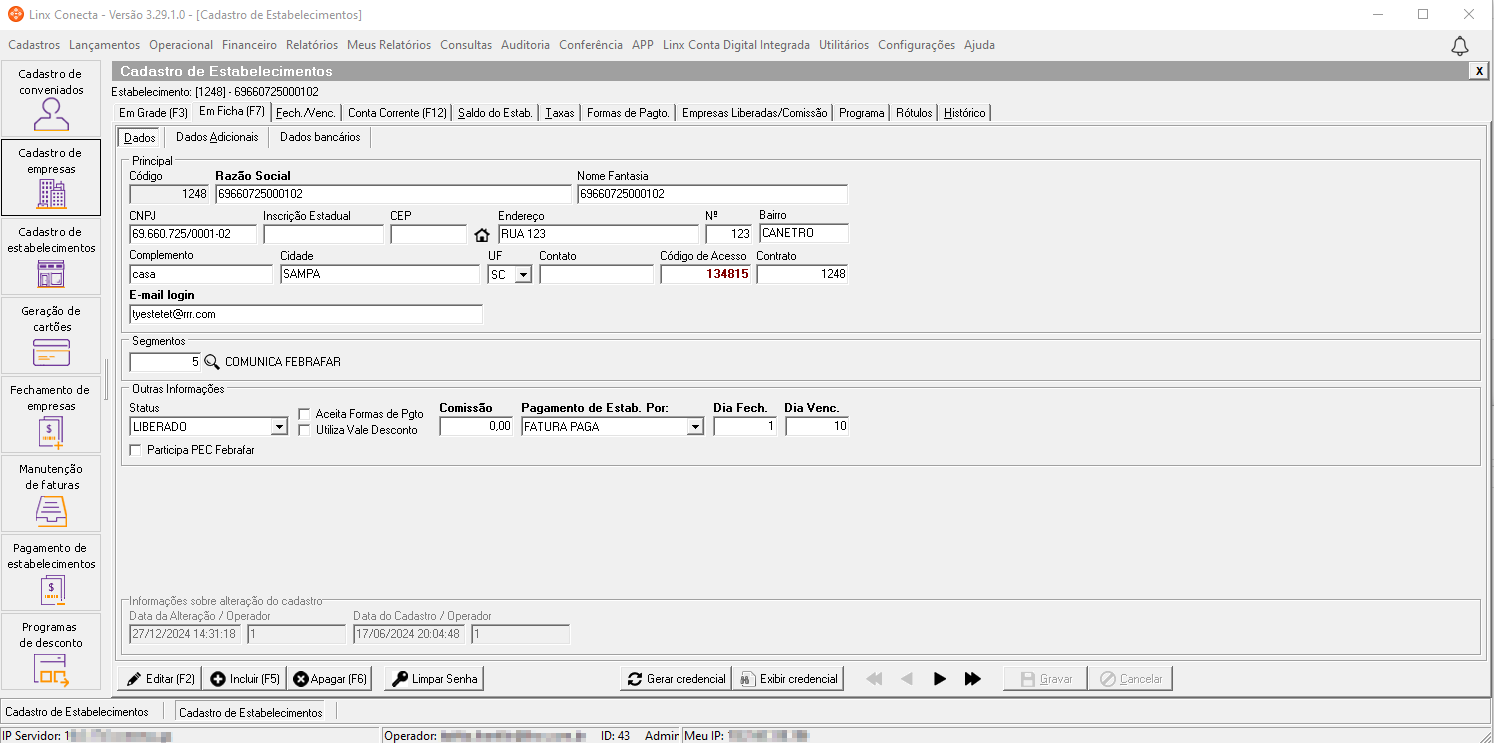Select the Dados bancários sub-tab
The image size is (1494, 743).
tap(320, 137)
